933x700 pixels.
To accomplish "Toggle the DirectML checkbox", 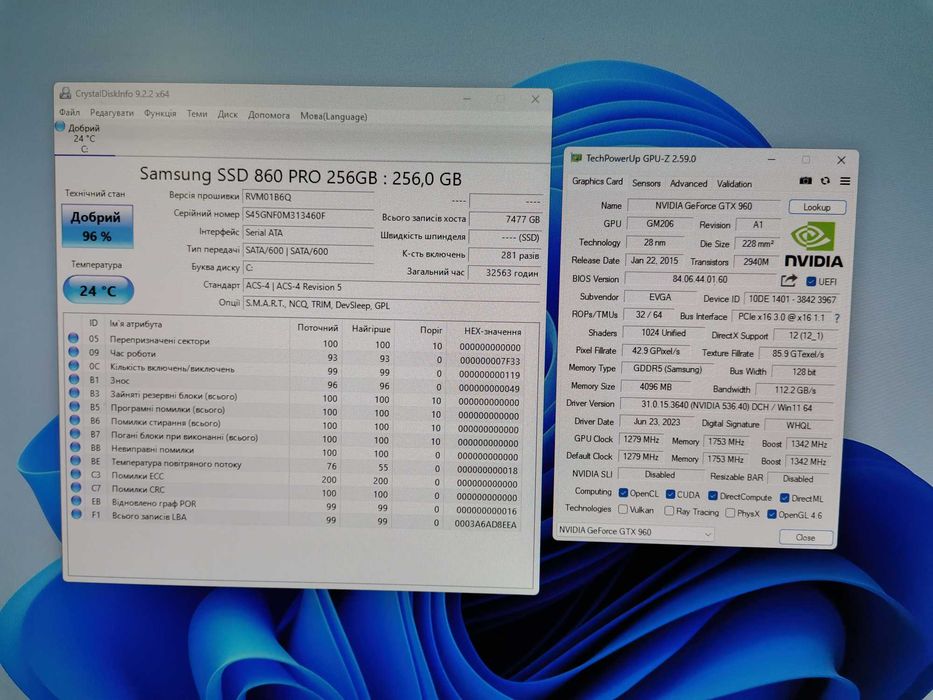I will click(x=784, y=498).
